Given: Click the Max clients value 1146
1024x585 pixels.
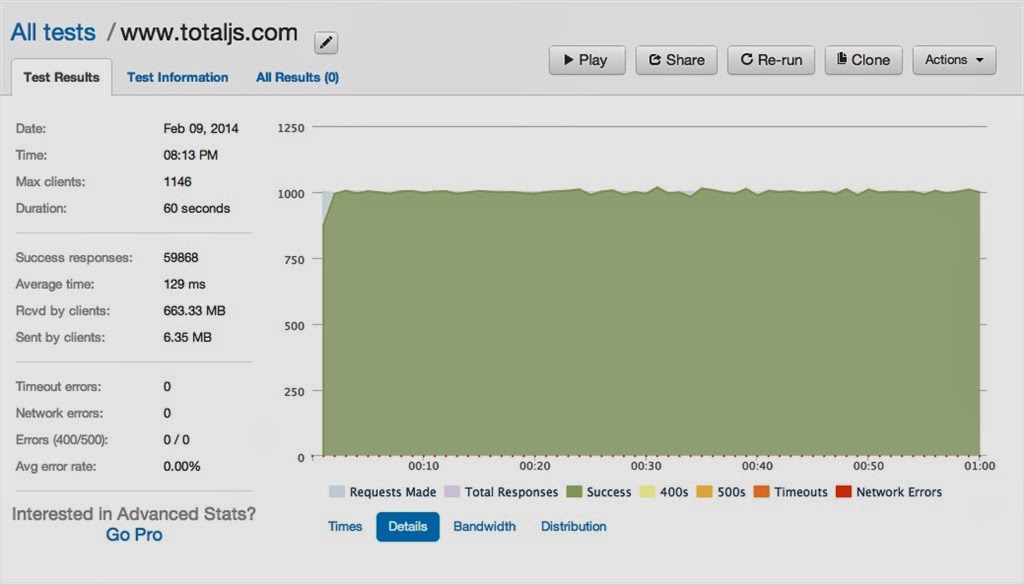Looking at the screenshot, I should pos(177,182).
